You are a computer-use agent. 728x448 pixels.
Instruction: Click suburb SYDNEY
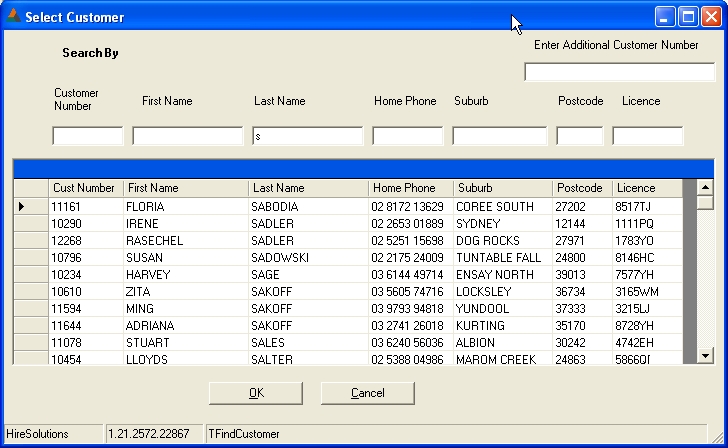click(478, 224)
